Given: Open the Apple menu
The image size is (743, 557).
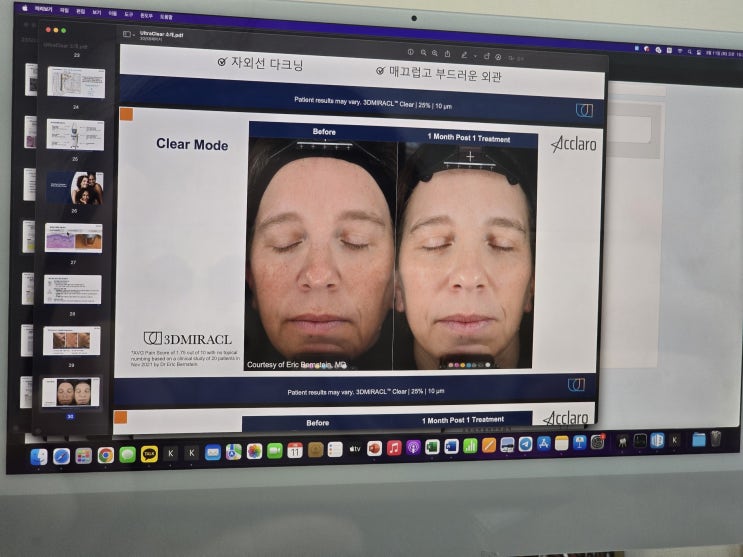Looking at the screenshot, I should click(x=25, y=8).
